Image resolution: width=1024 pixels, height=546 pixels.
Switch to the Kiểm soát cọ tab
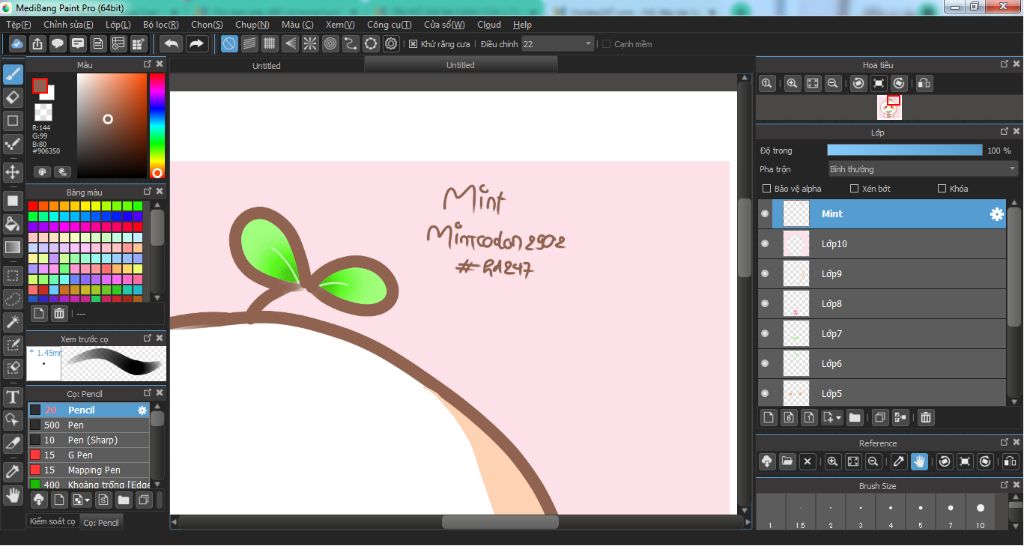coord(52,521)
